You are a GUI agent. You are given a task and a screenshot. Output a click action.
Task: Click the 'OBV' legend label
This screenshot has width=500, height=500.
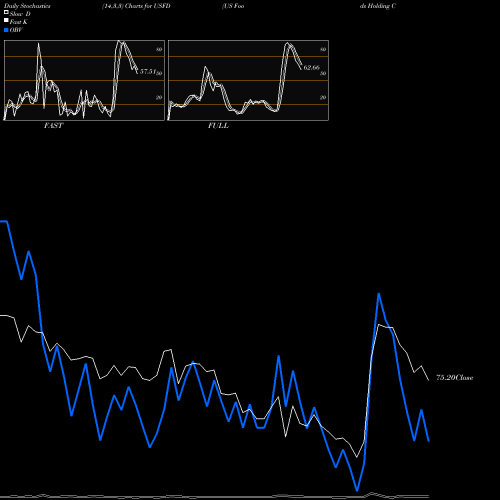pyautogui.click(x=16, y=30)
